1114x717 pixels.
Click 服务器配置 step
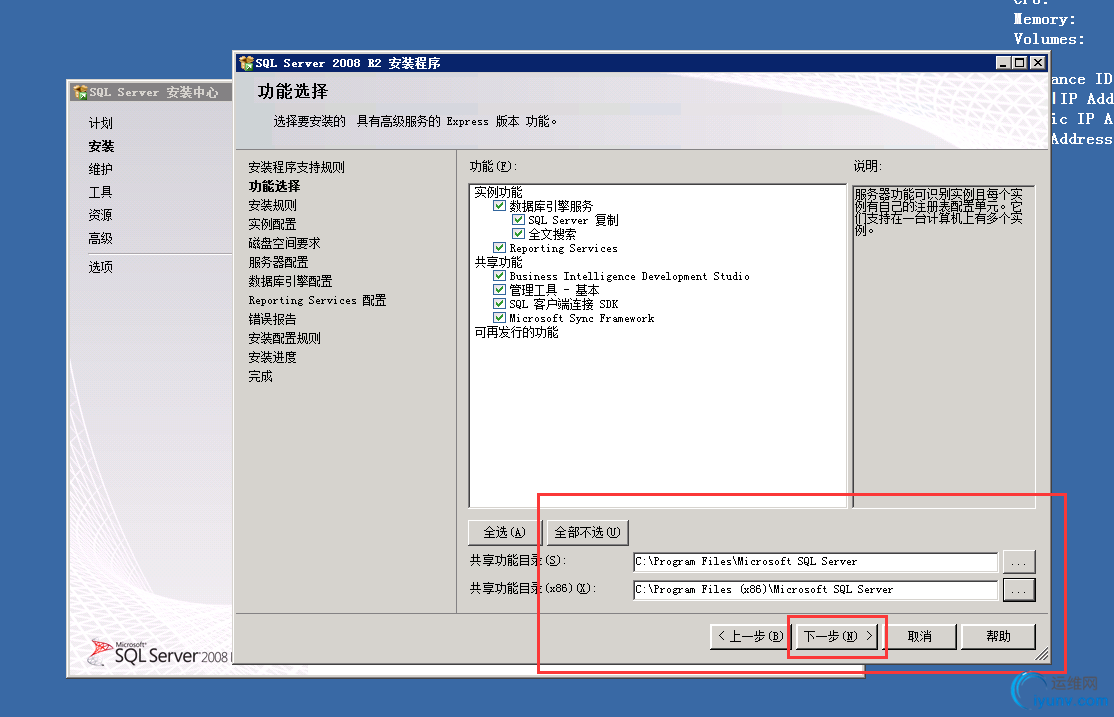click(x=278, y=262)
